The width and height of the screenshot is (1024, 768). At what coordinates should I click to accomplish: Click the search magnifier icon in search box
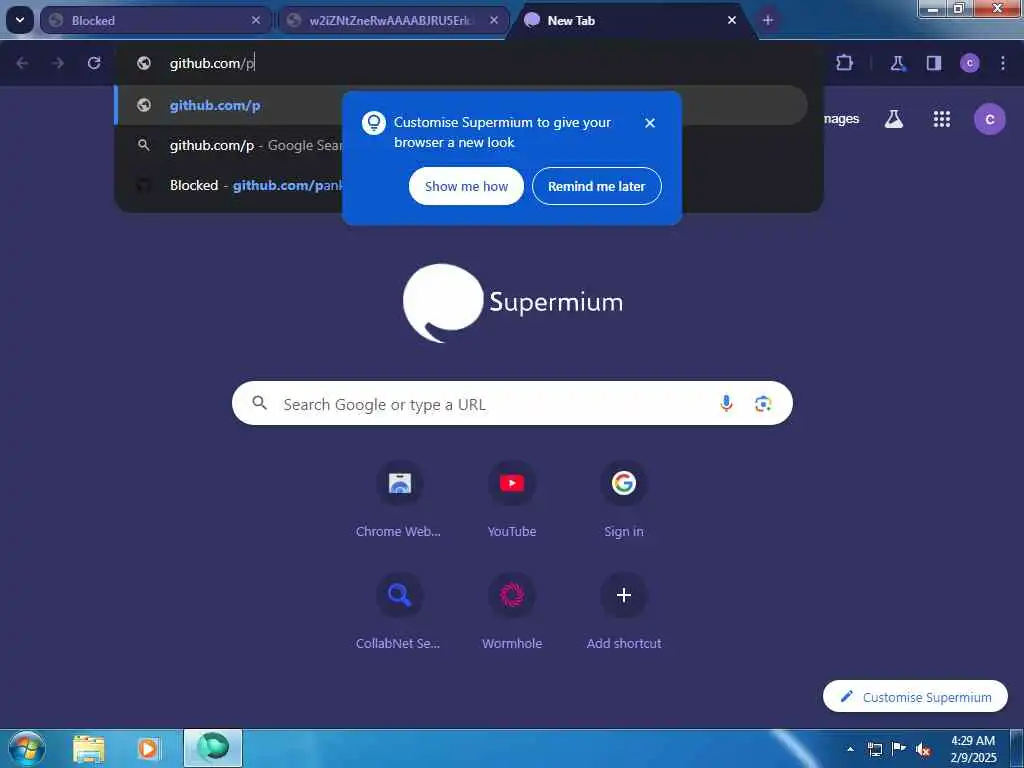[x=259, y=403]
